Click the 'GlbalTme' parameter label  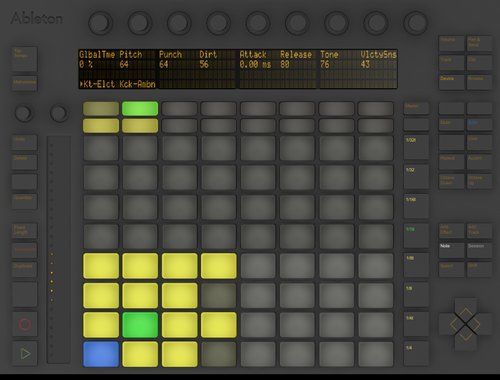click(97, 54)
